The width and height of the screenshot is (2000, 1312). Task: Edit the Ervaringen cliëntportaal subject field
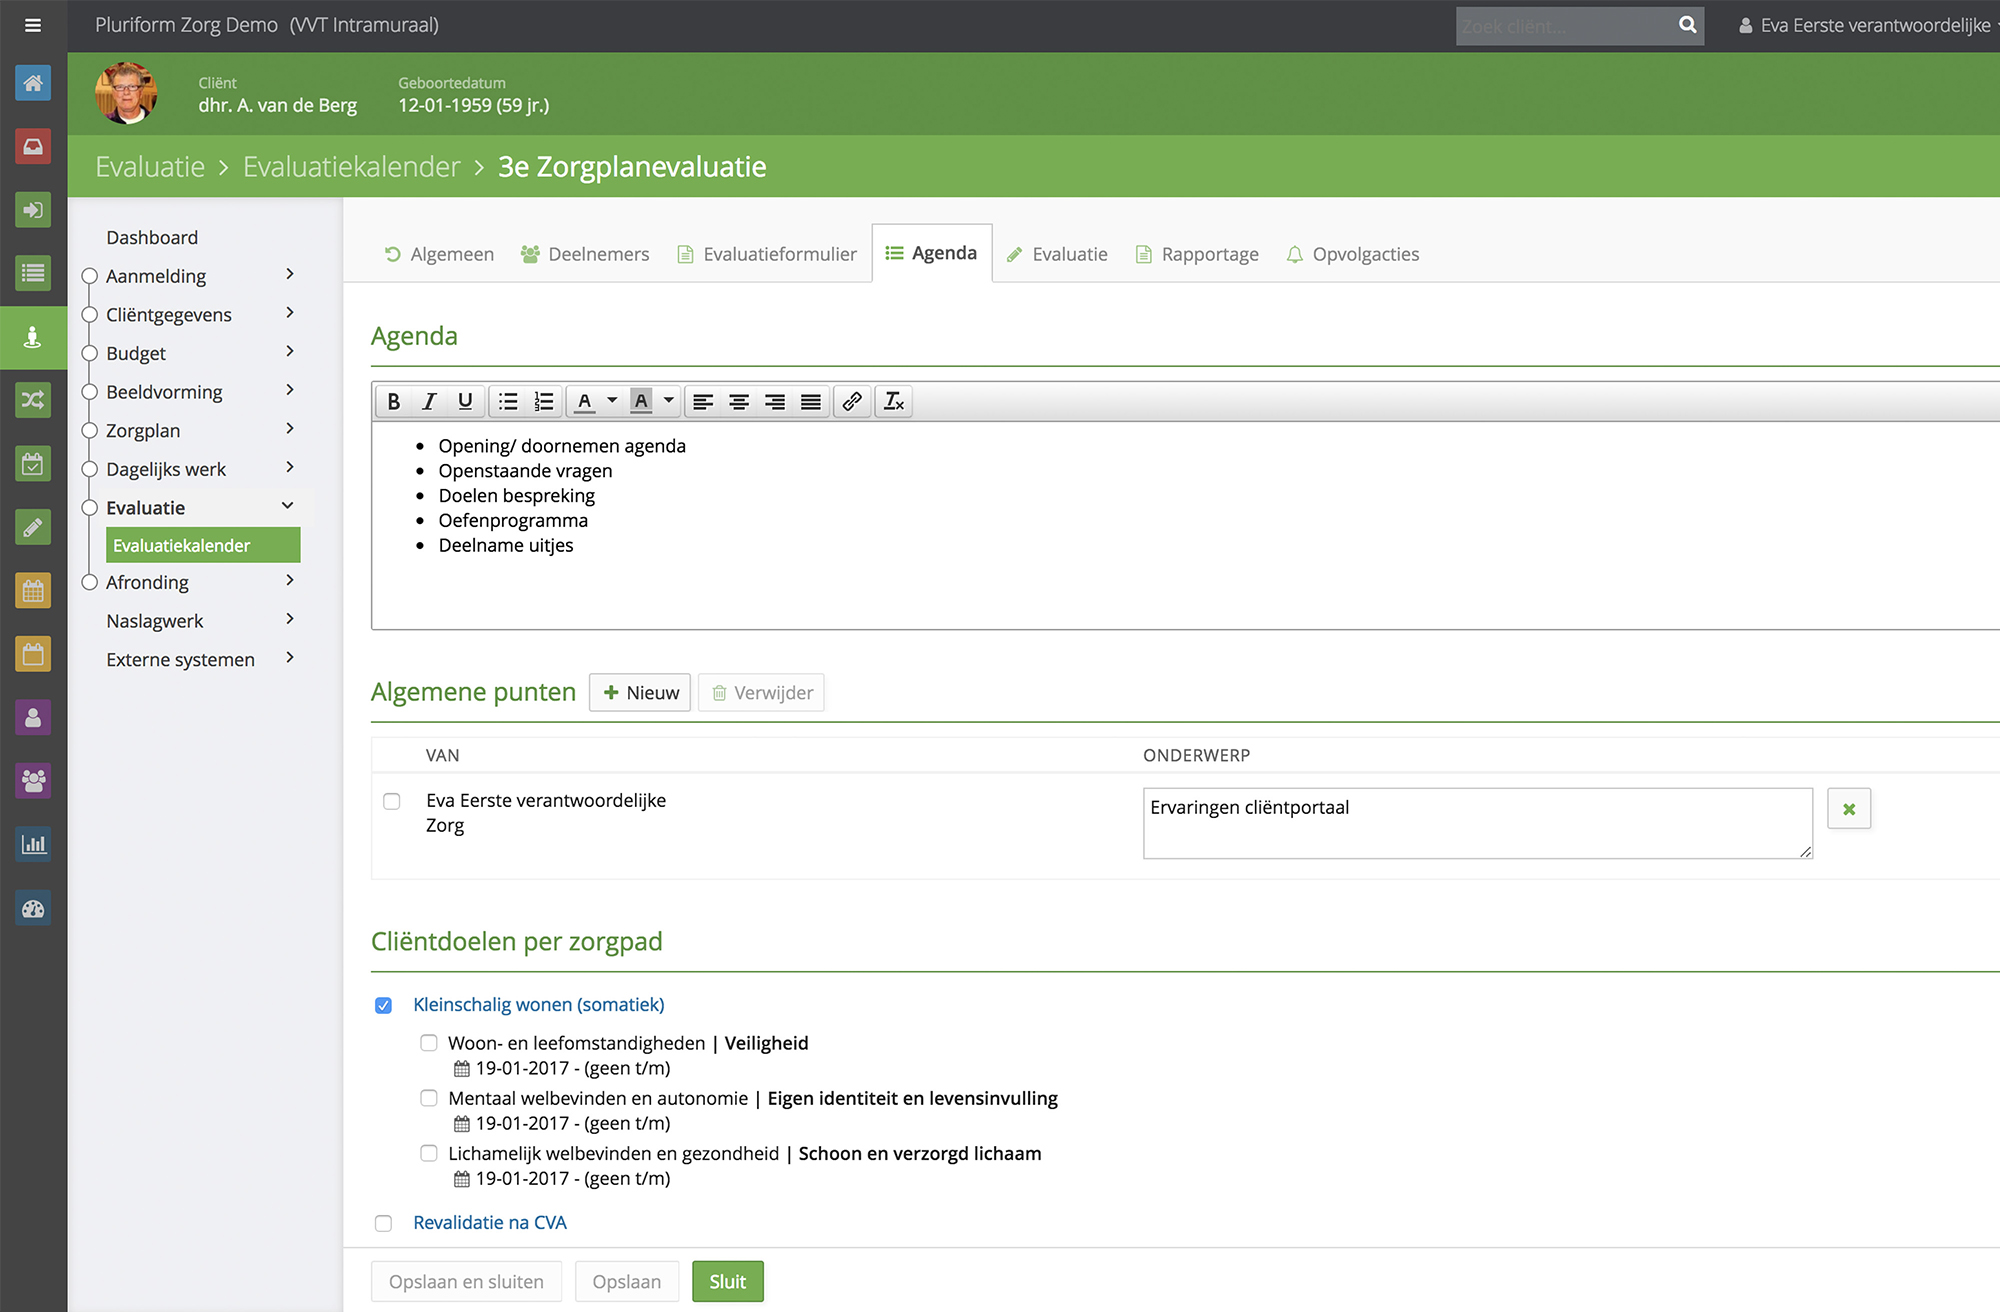(x=1478, y=823)
